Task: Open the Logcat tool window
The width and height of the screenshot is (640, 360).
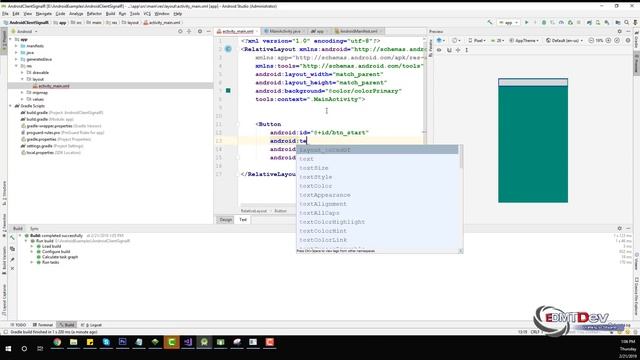Action: [91, 325]
